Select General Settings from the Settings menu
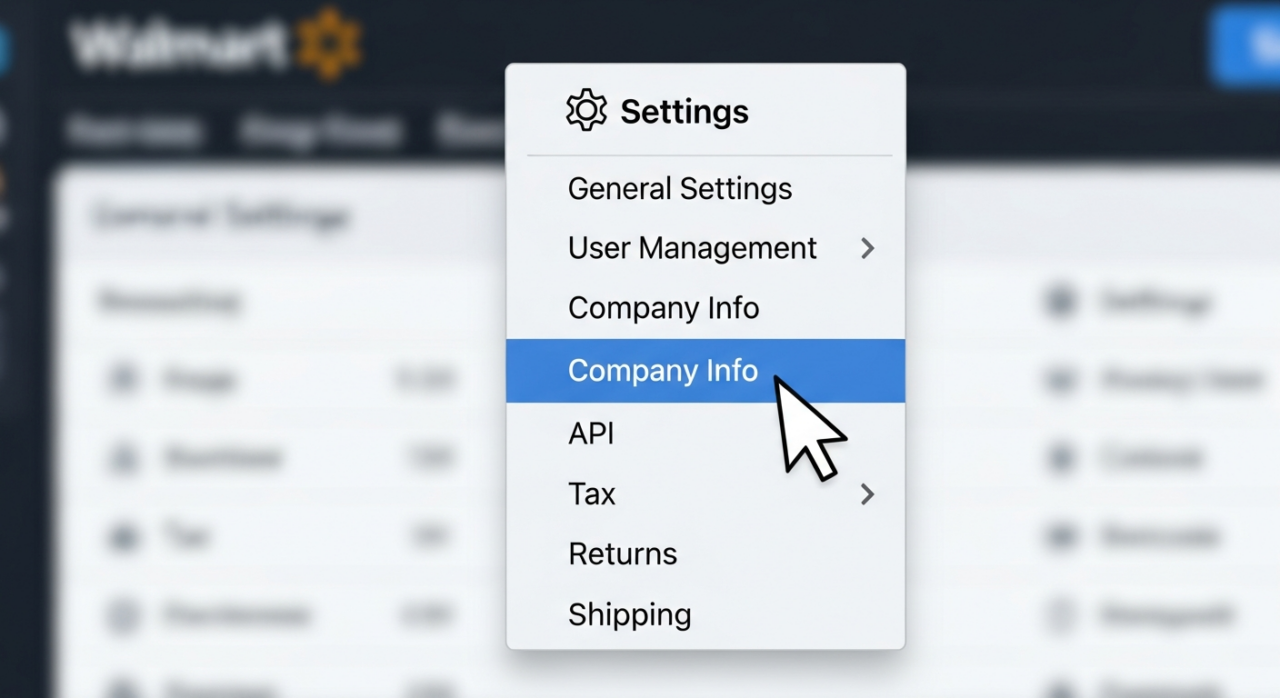 [679, 188]
